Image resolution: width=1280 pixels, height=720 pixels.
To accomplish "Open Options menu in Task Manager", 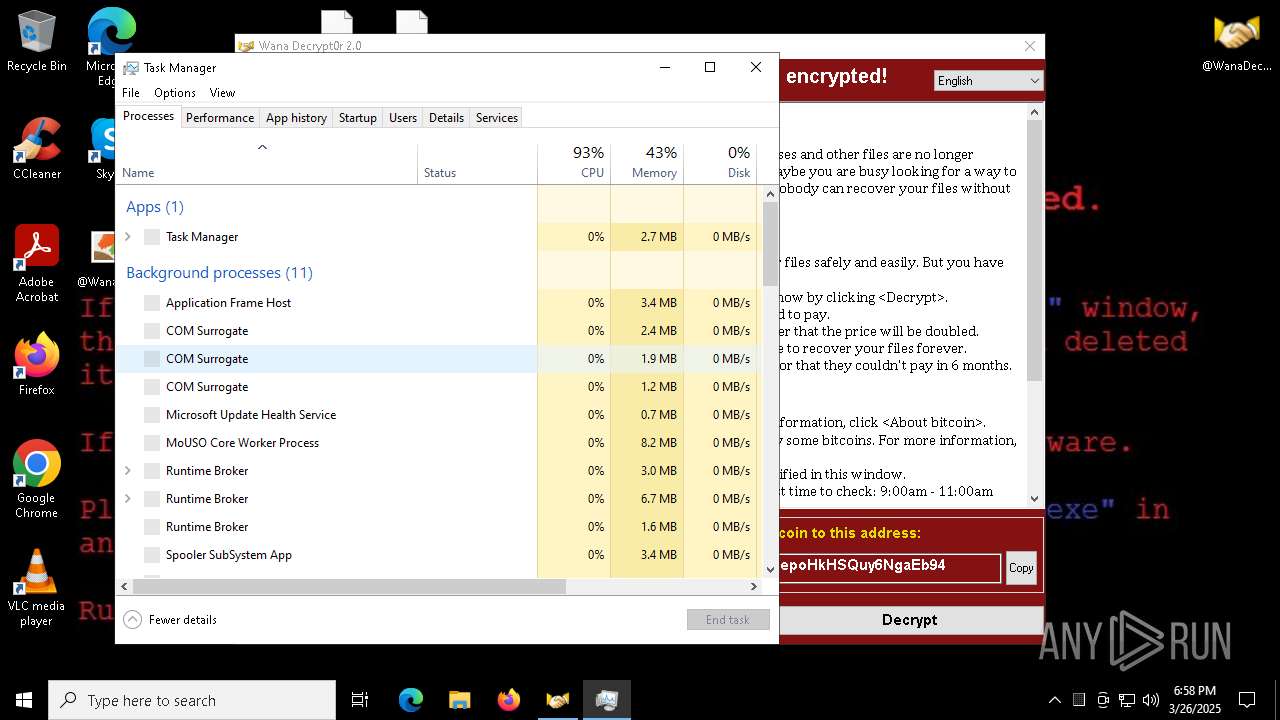I will pos(175,92).
